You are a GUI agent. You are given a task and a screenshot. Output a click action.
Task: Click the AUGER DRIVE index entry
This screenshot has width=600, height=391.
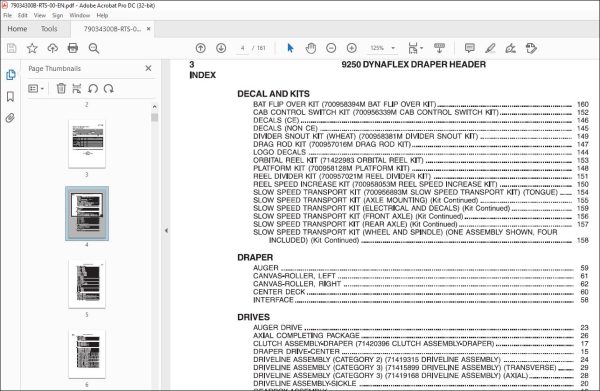(277, 327)
